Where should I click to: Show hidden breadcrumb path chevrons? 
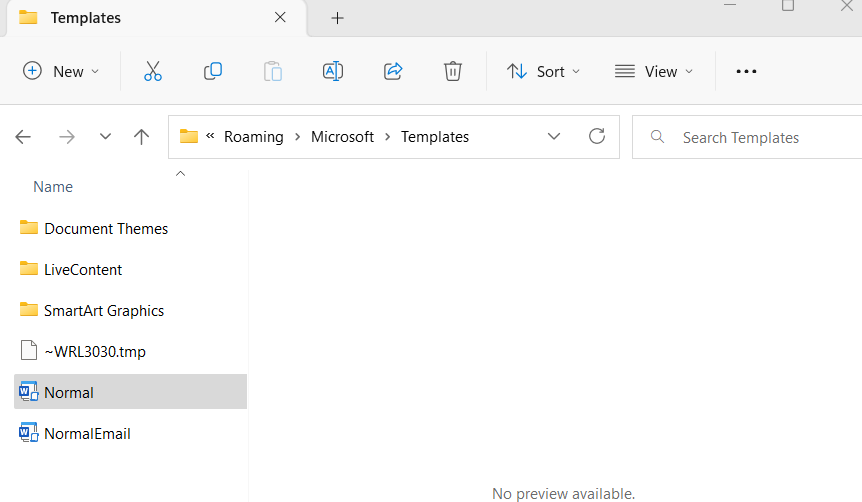point(210,136)
